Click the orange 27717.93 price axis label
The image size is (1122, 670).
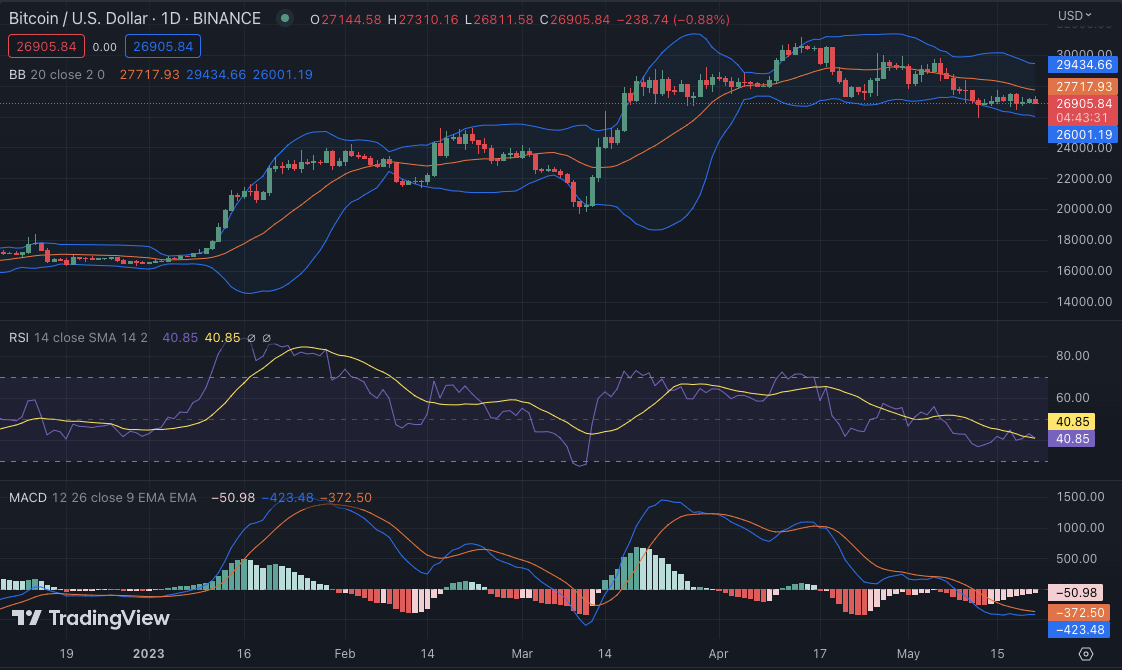(x=1084, y=88)
